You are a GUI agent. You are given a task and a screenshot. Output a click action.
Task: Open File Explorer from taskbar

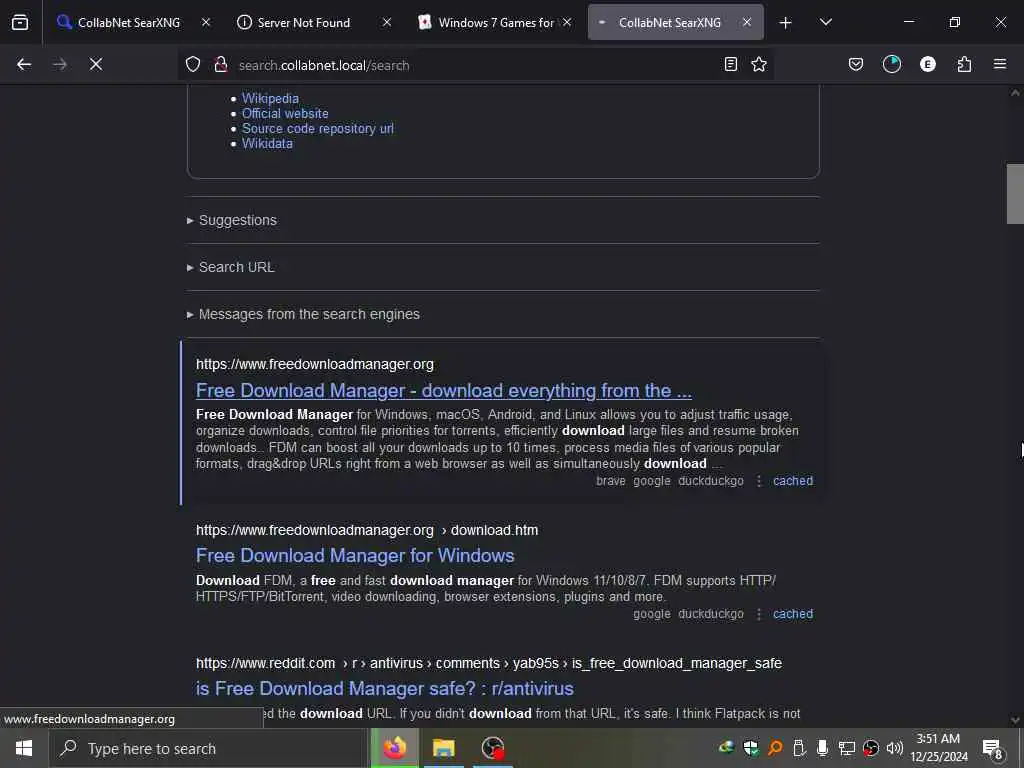point(443,748)
